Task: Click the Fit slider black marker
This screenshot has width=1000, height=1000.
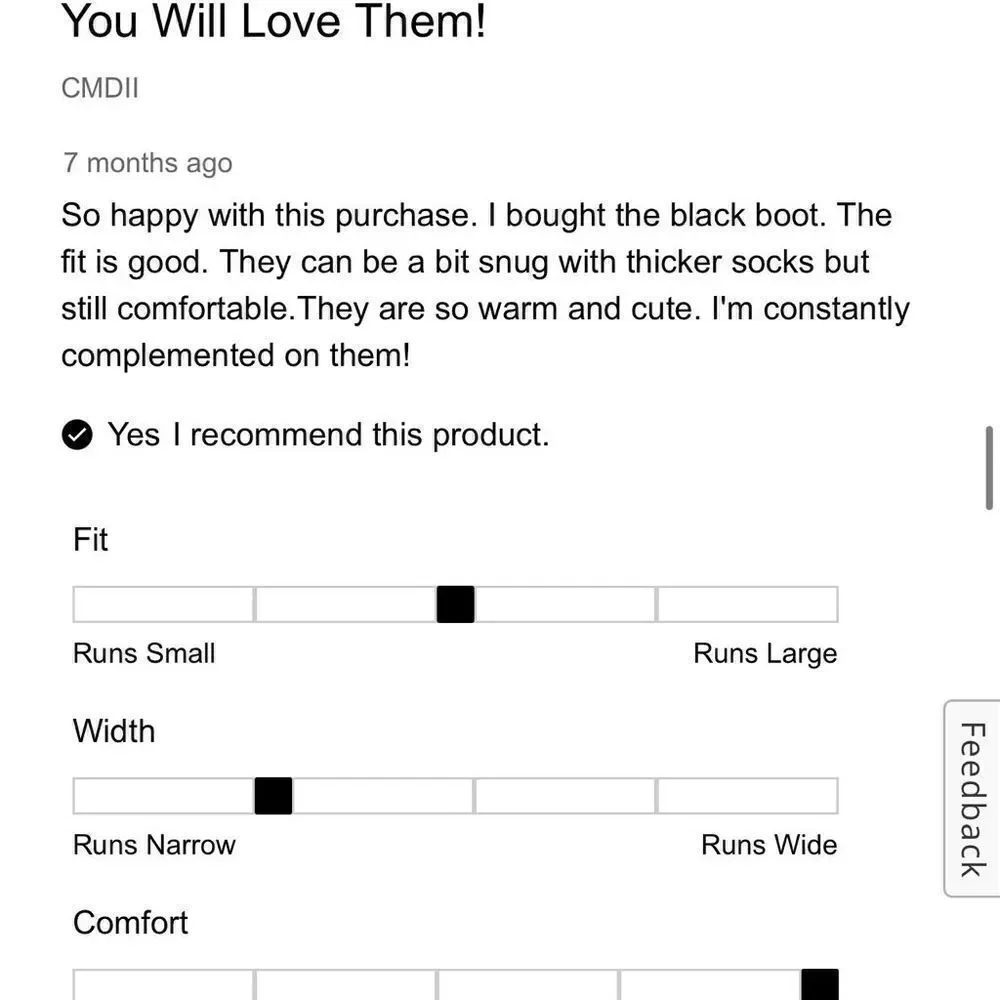Action: [x=455, y=604]
